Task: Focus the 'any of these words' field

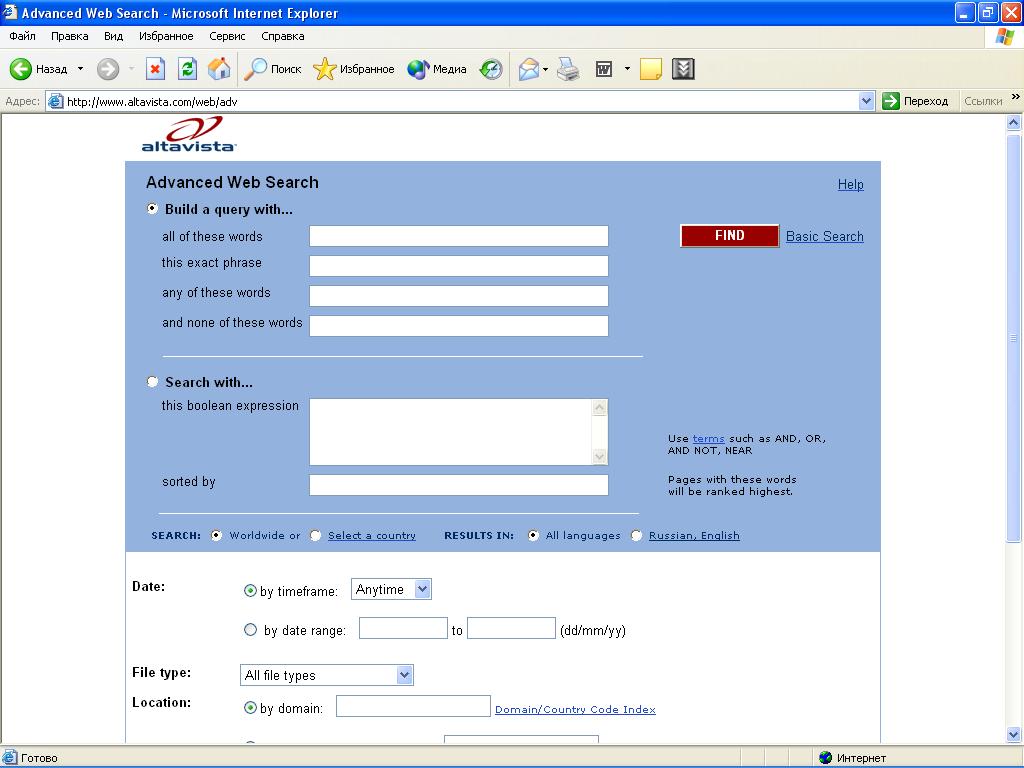Action: click(458, 296)
